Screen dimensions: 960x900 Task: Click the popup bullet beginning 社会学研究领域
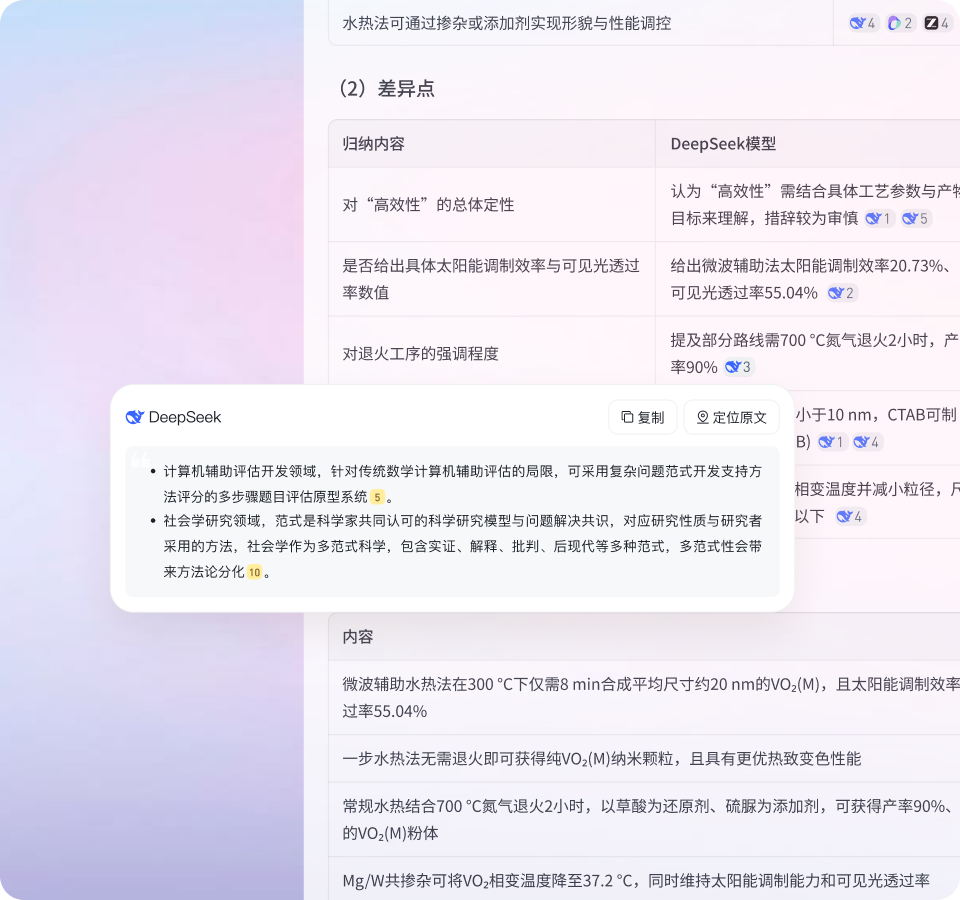point(462,546)
